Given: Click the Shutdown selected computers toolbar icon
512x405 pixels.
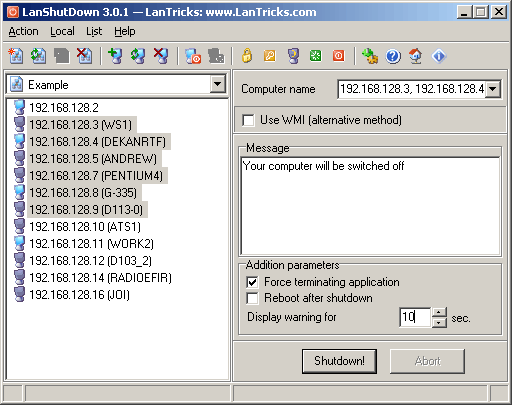Looking at the screenshot, I should (193, 56).
